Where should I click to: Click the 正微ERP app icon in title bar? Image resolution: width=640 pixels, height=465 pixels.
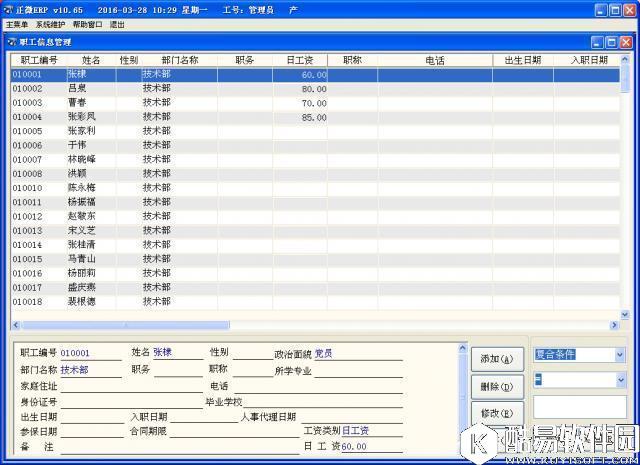tap(8, 9)
